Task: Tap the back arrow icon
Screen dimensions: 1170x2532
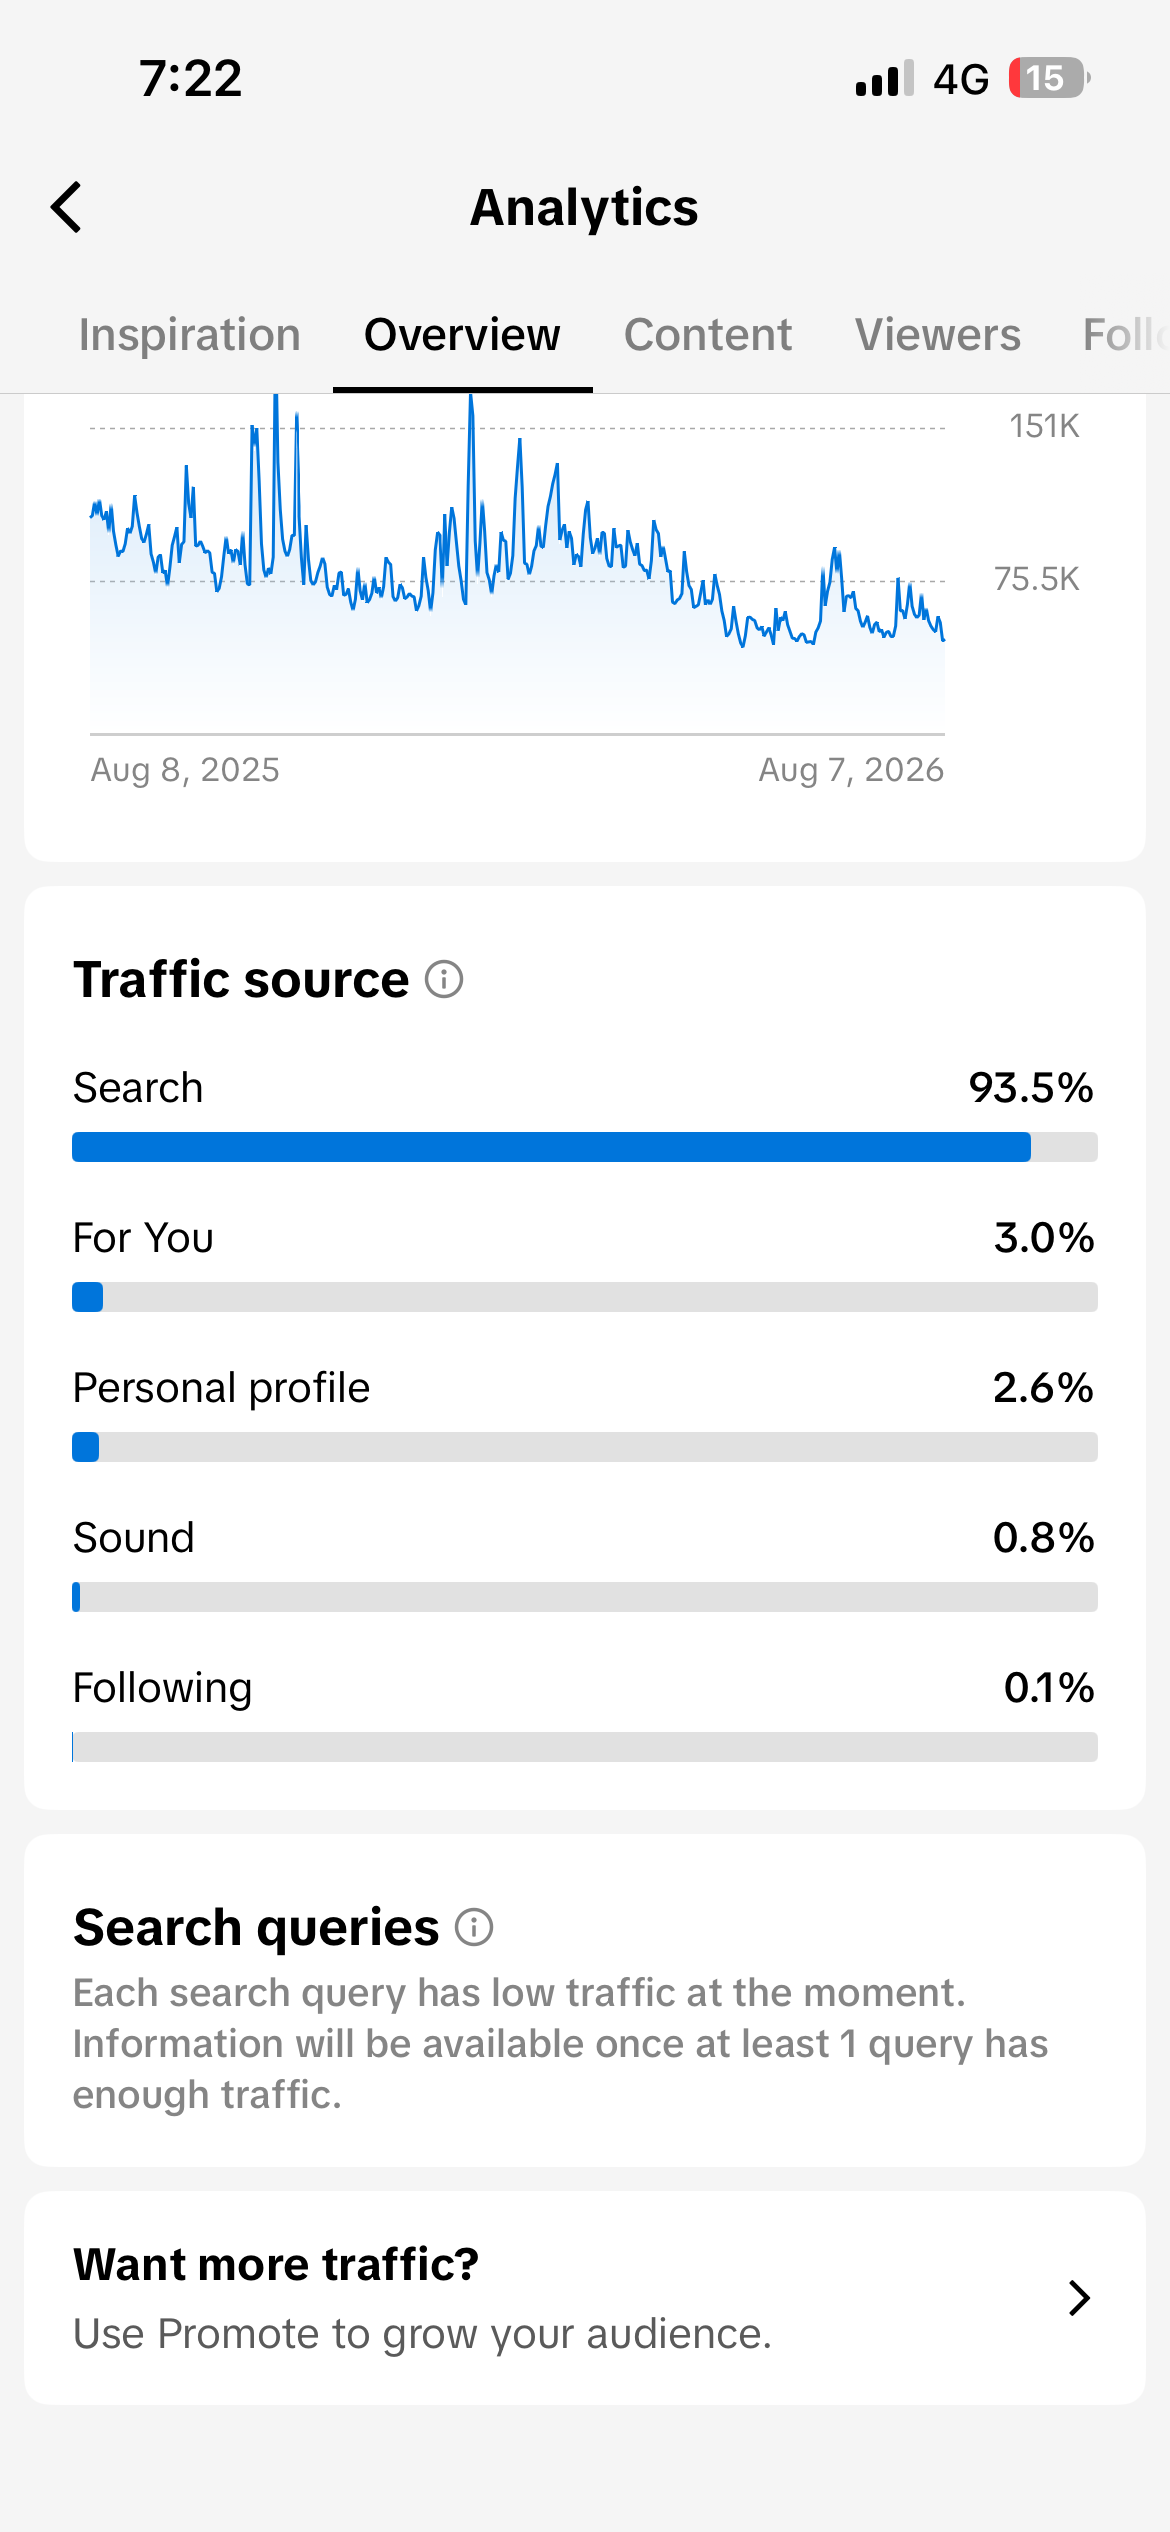Action: (x=66, y=207)
